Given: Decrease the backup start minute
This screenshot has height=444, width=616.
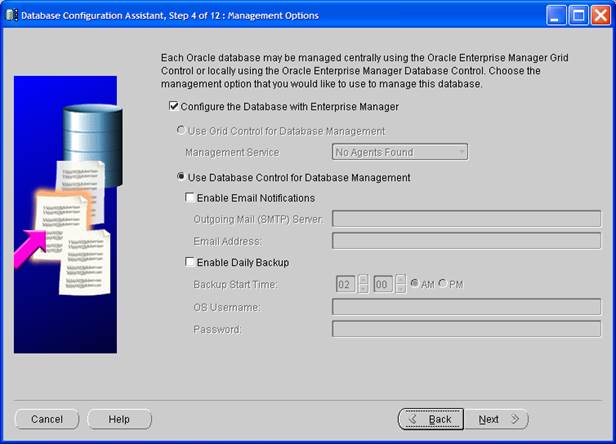Looking at the screenshot, I should tap(400, 289).
